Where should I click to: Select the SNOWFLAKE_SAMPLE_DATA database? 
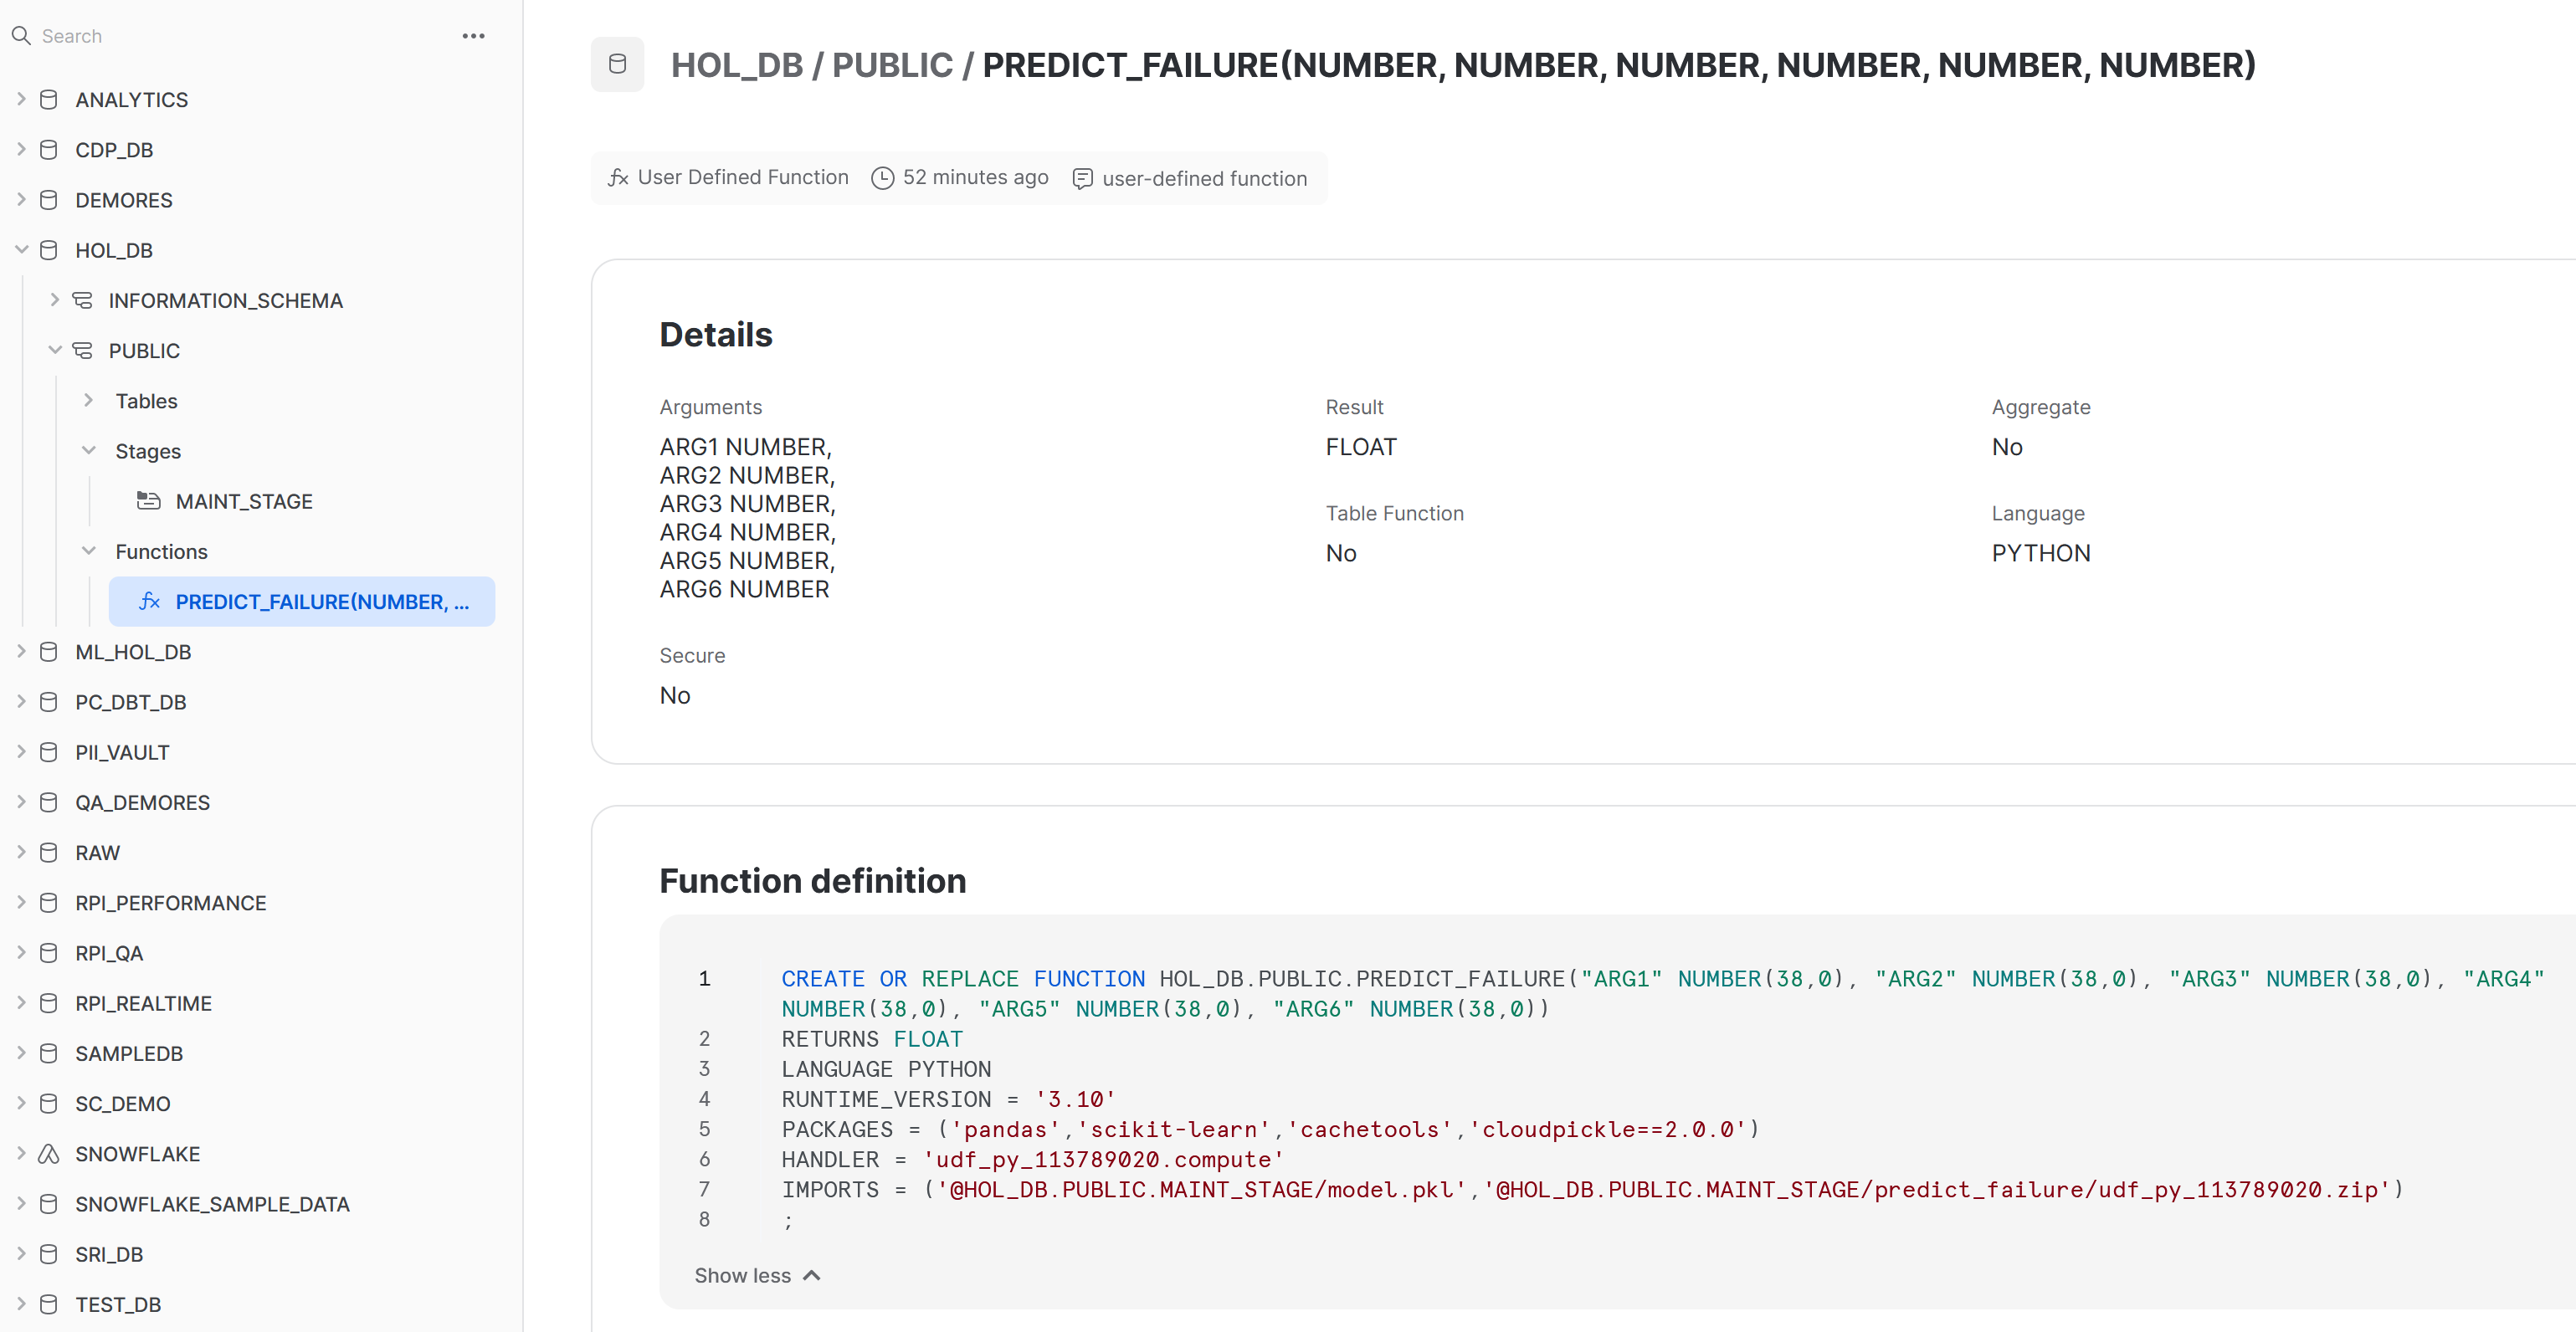[212, 1204]
